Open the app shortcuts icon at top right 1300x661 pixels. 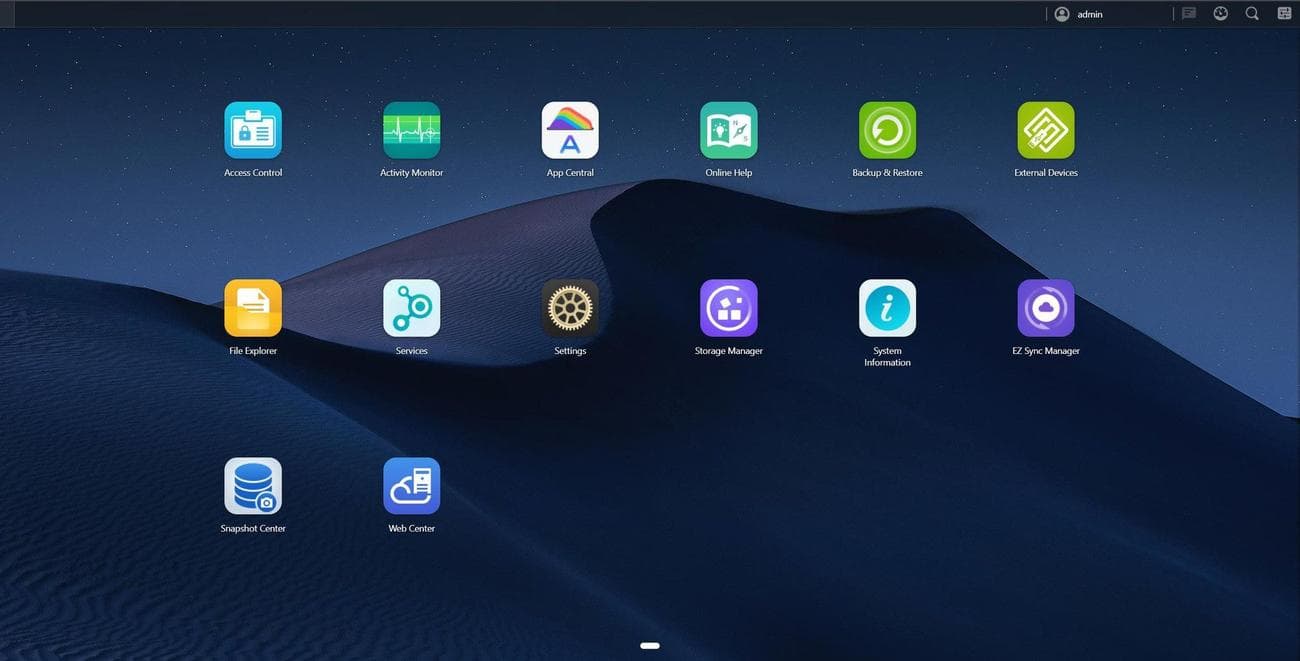click(x=1284, y=13)
